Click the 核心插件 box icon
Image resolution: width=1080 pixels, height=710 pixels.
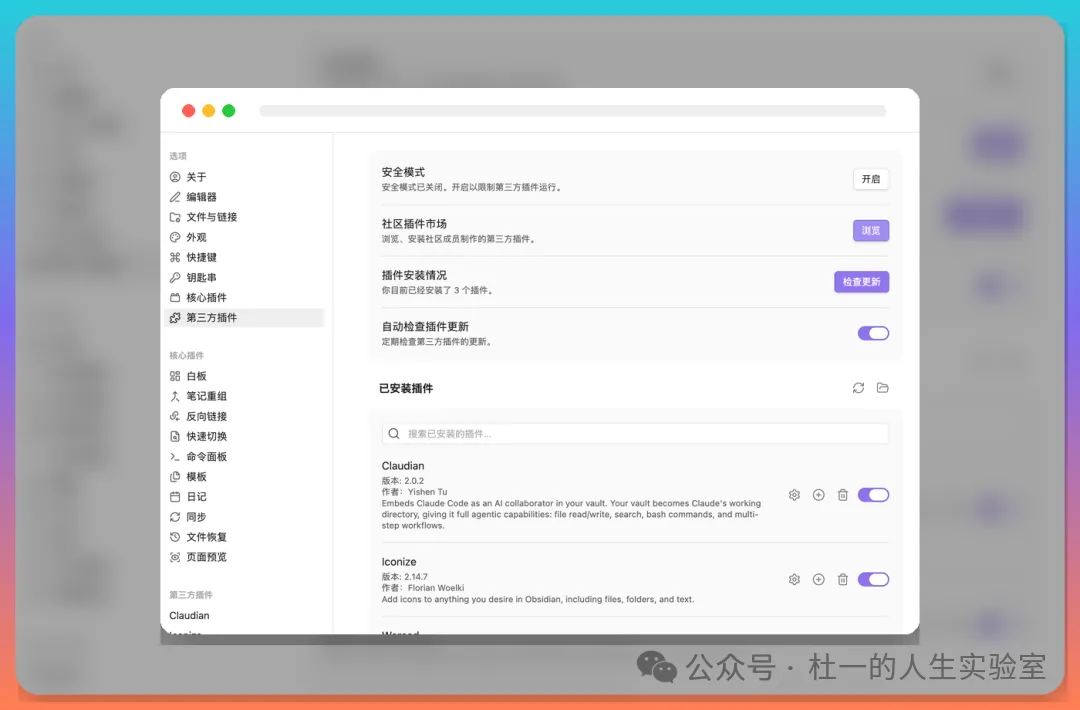tap(175, 297)
